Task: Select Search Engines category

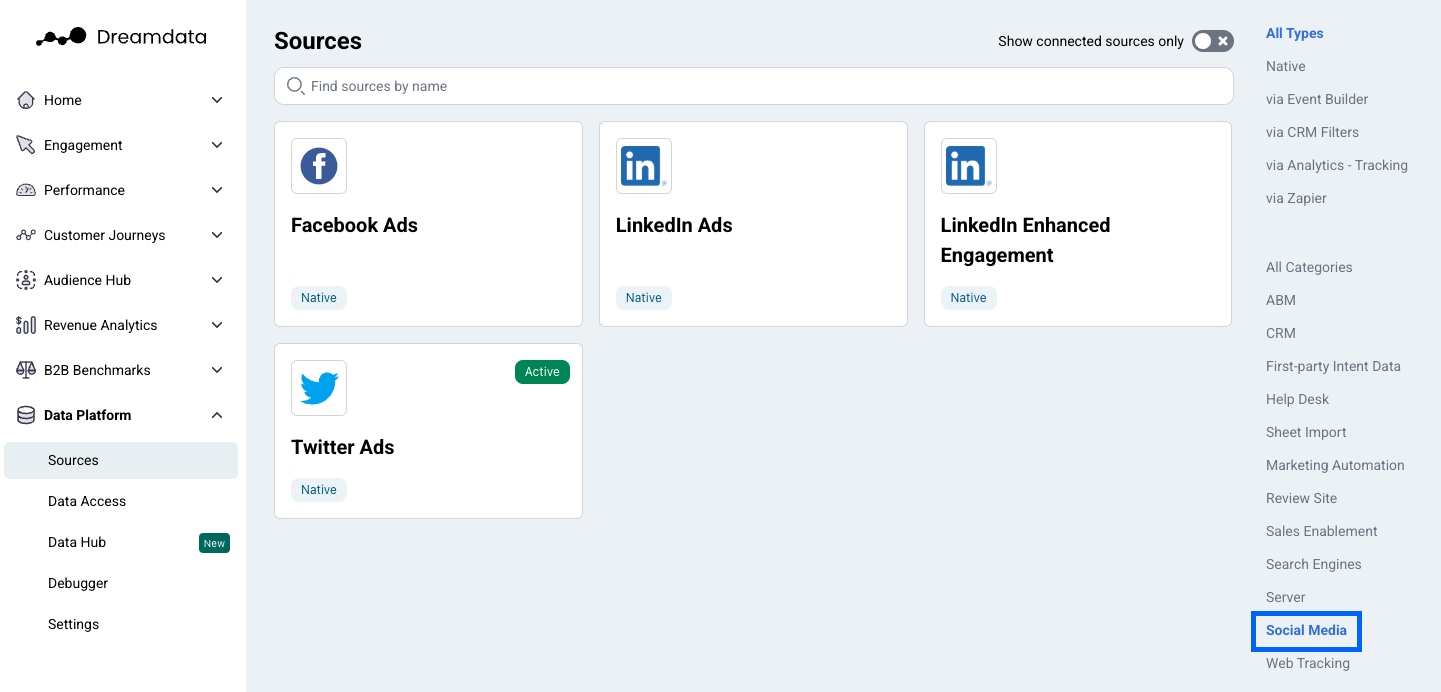Action: click(x=1313, y=564)
